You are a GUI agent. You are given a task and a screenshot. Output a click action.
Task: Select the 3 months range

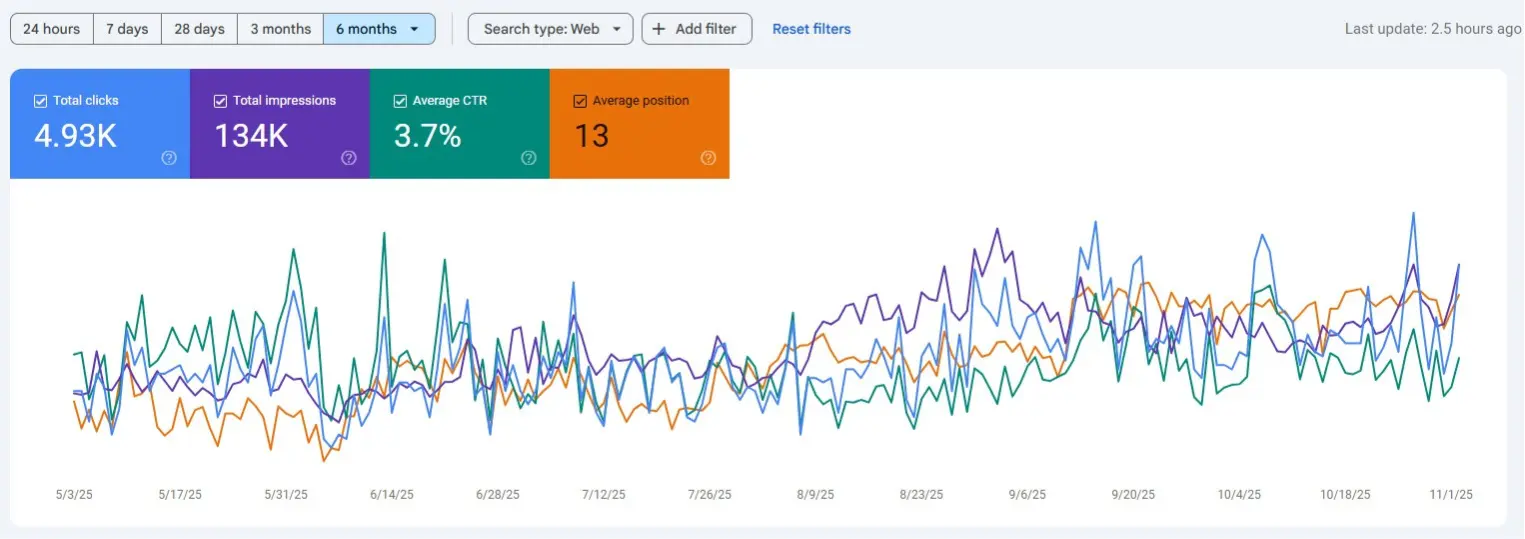(280, 29)
